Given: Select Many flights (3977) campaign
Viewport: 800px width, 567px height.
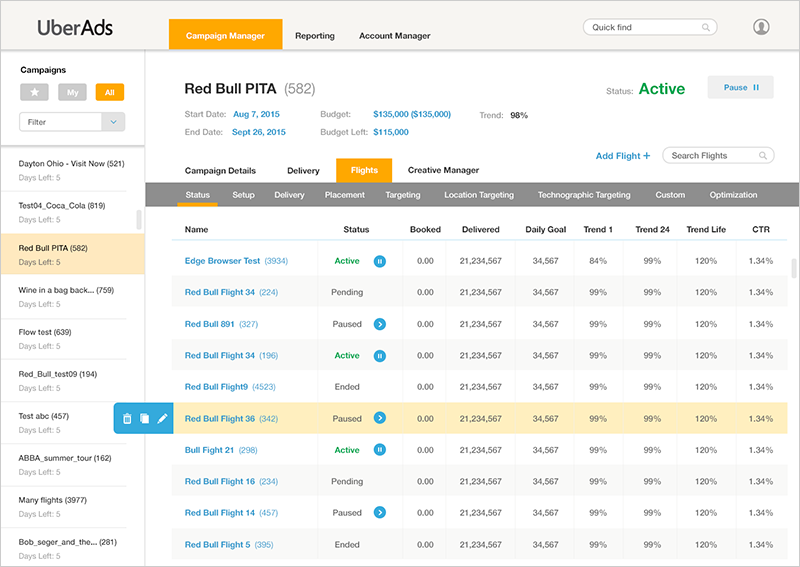Looking at the screenshot, I should click(72, 507).
